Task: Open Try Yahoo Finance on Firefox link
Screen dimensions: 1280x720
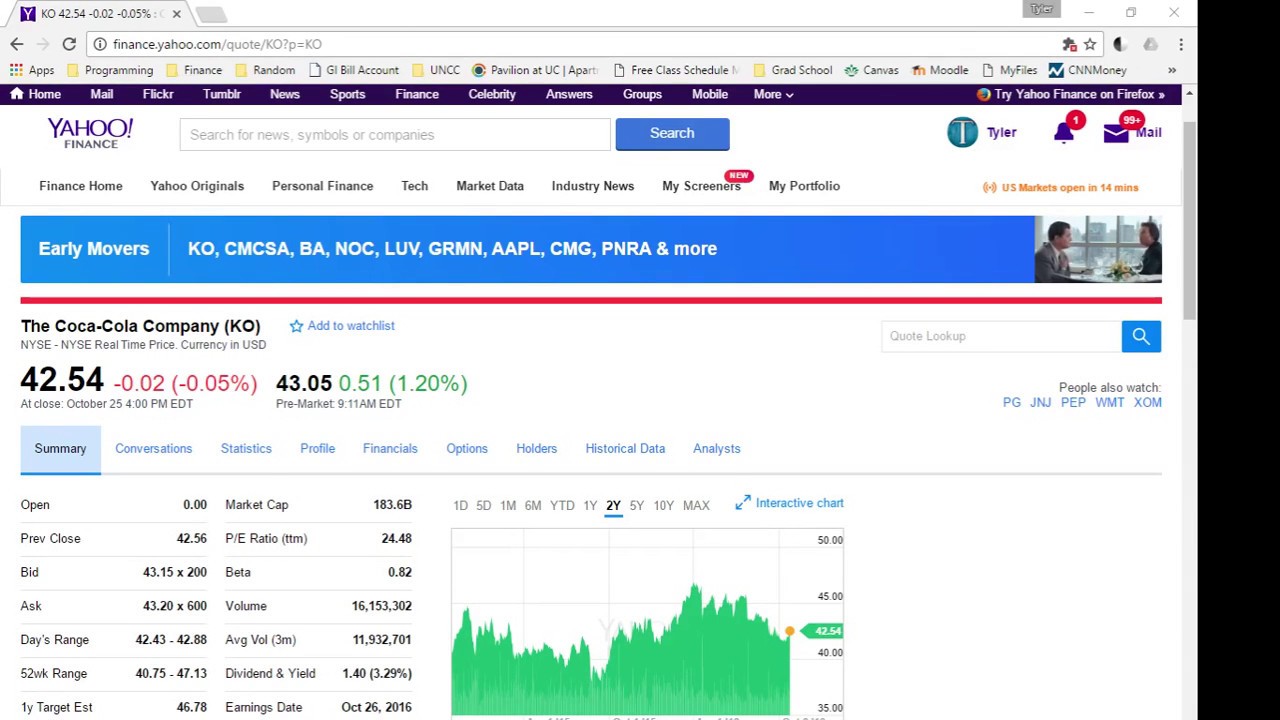Action: [1071, 94]
